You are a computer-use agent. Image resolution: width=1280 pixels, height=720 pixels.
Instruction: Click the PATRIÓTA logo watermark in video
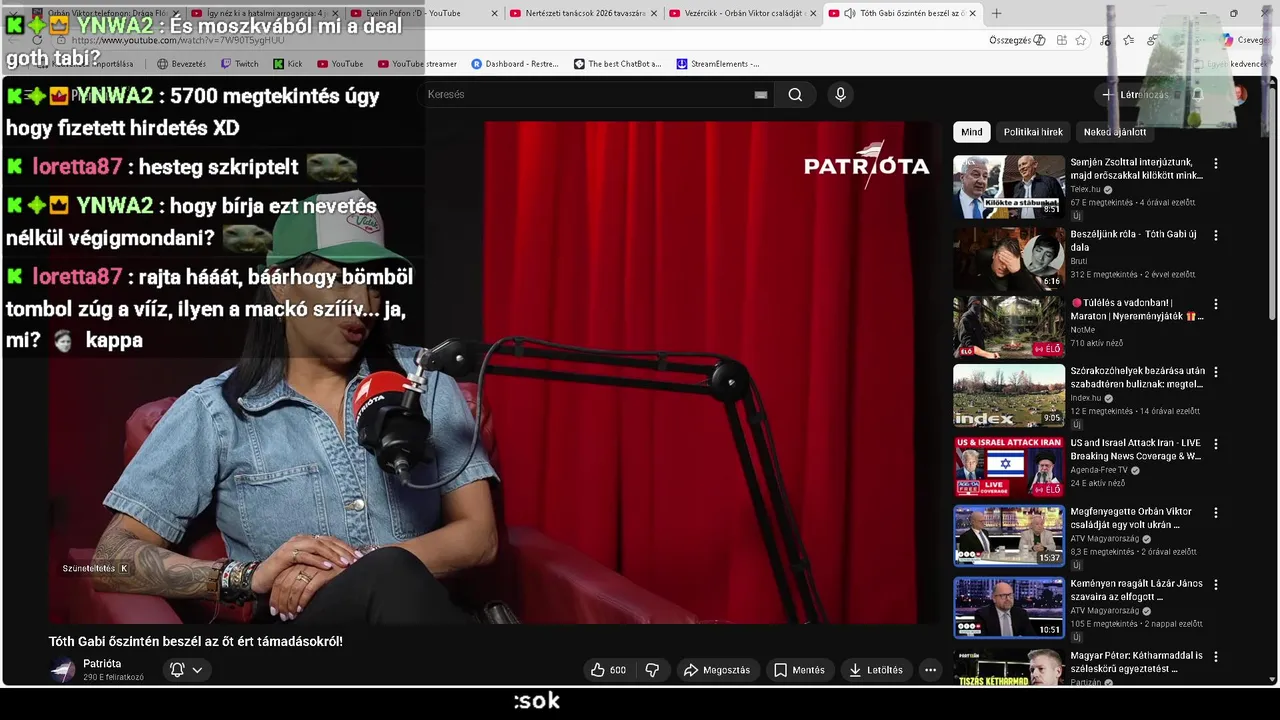pyautogui.click(x=866, y=165)
